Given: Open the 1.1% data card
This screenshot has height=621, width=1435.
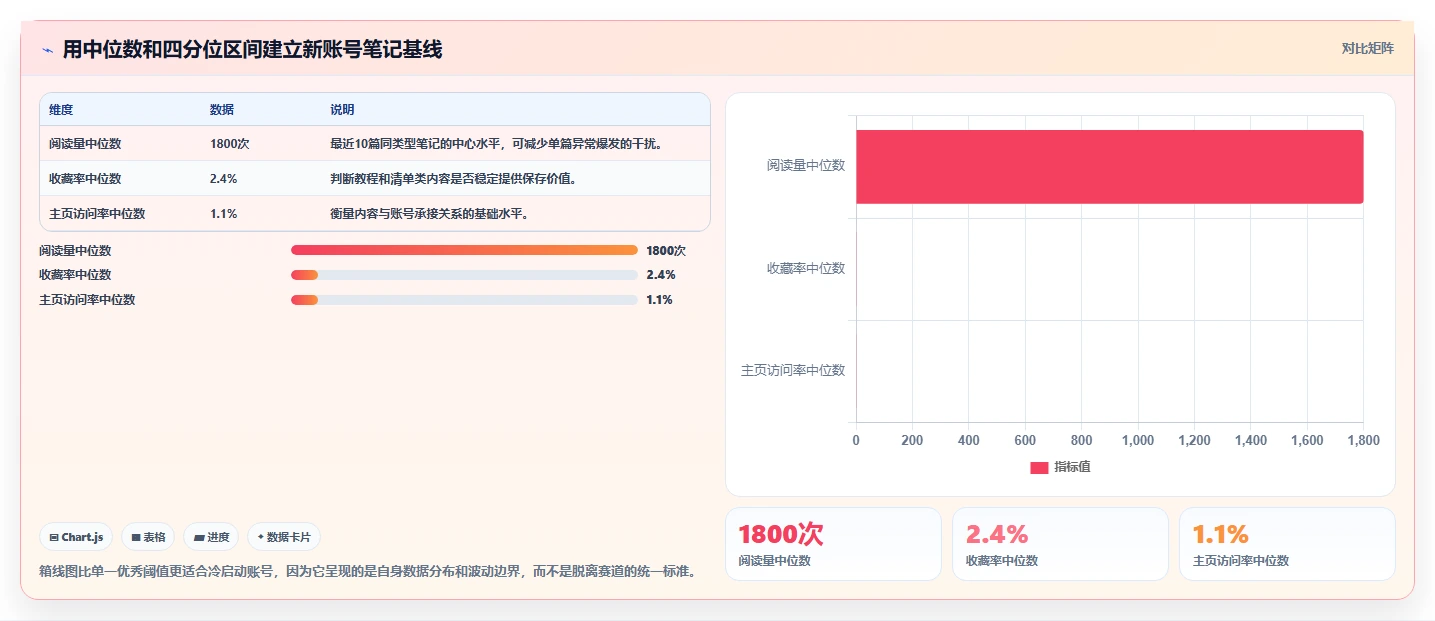Looking at the screenshot, I should (x=1287, y=544).
